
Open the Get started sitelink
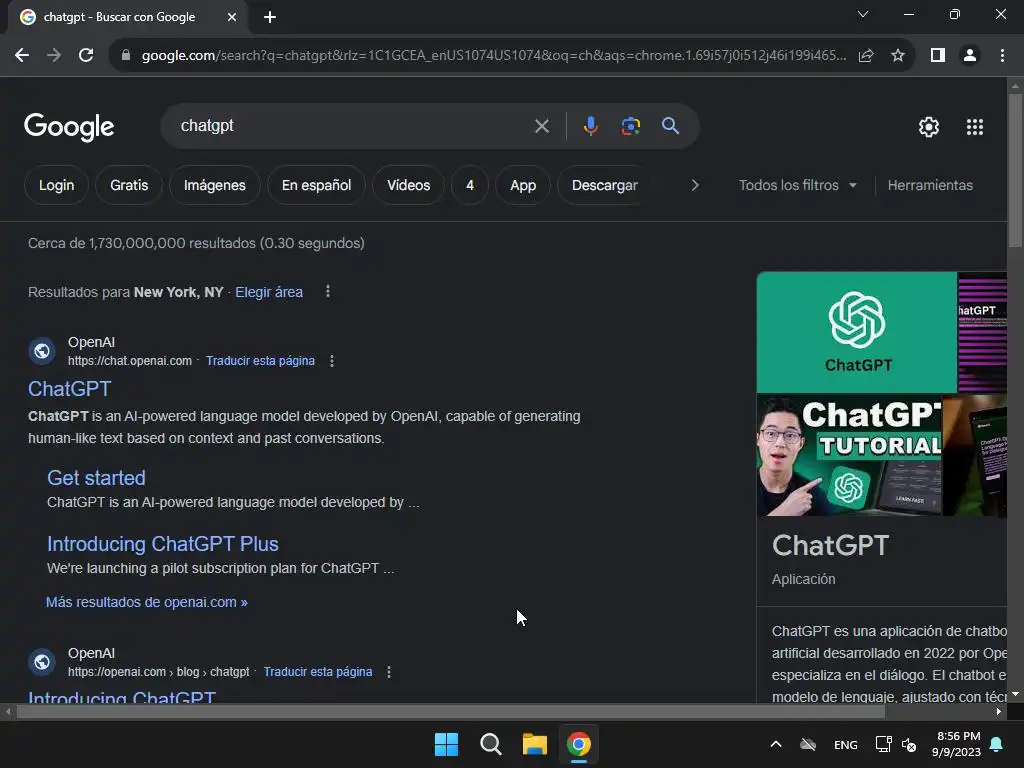point(96,478)
